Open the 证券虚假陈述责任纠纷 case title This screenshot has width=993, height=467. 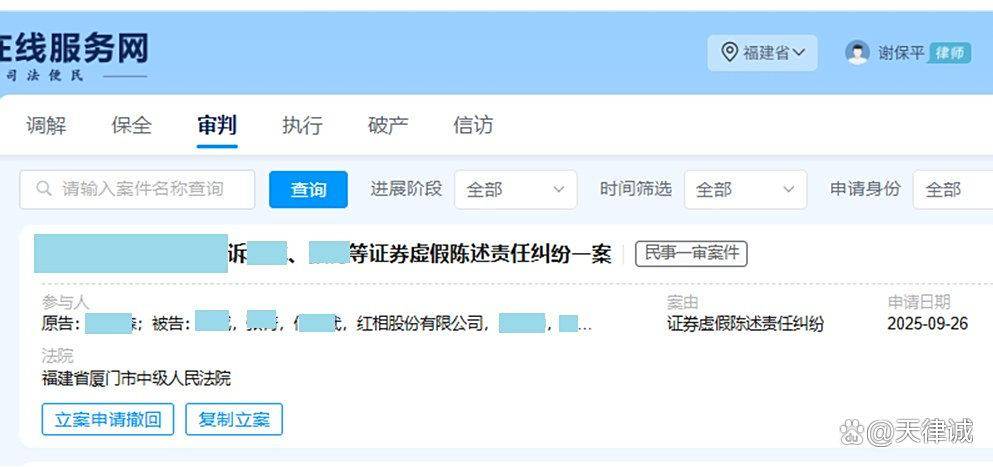click(x=480, y=254)
